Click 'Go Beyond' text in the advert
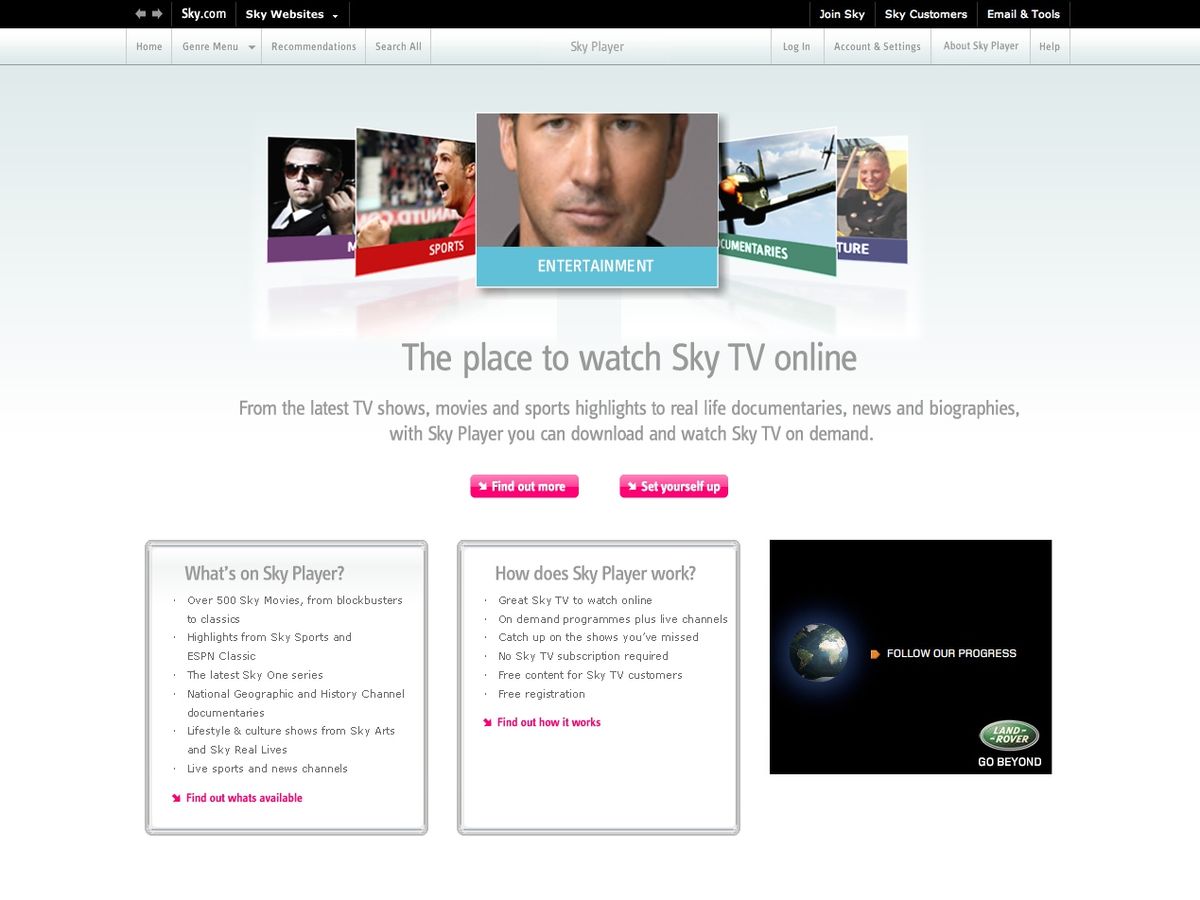Viewport: 1200px width, 900px height. point(1009,762)
